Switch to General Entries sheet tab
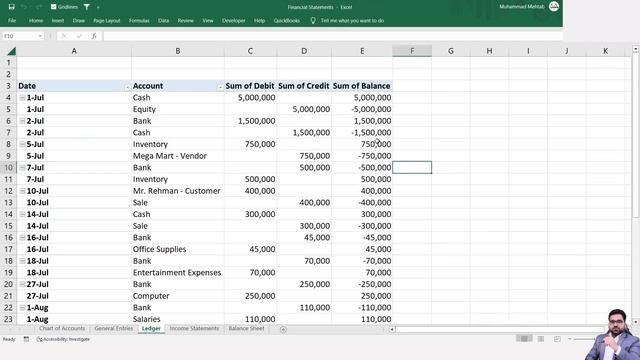The width and height of the screenshot is (640, 360). (113, 329)
